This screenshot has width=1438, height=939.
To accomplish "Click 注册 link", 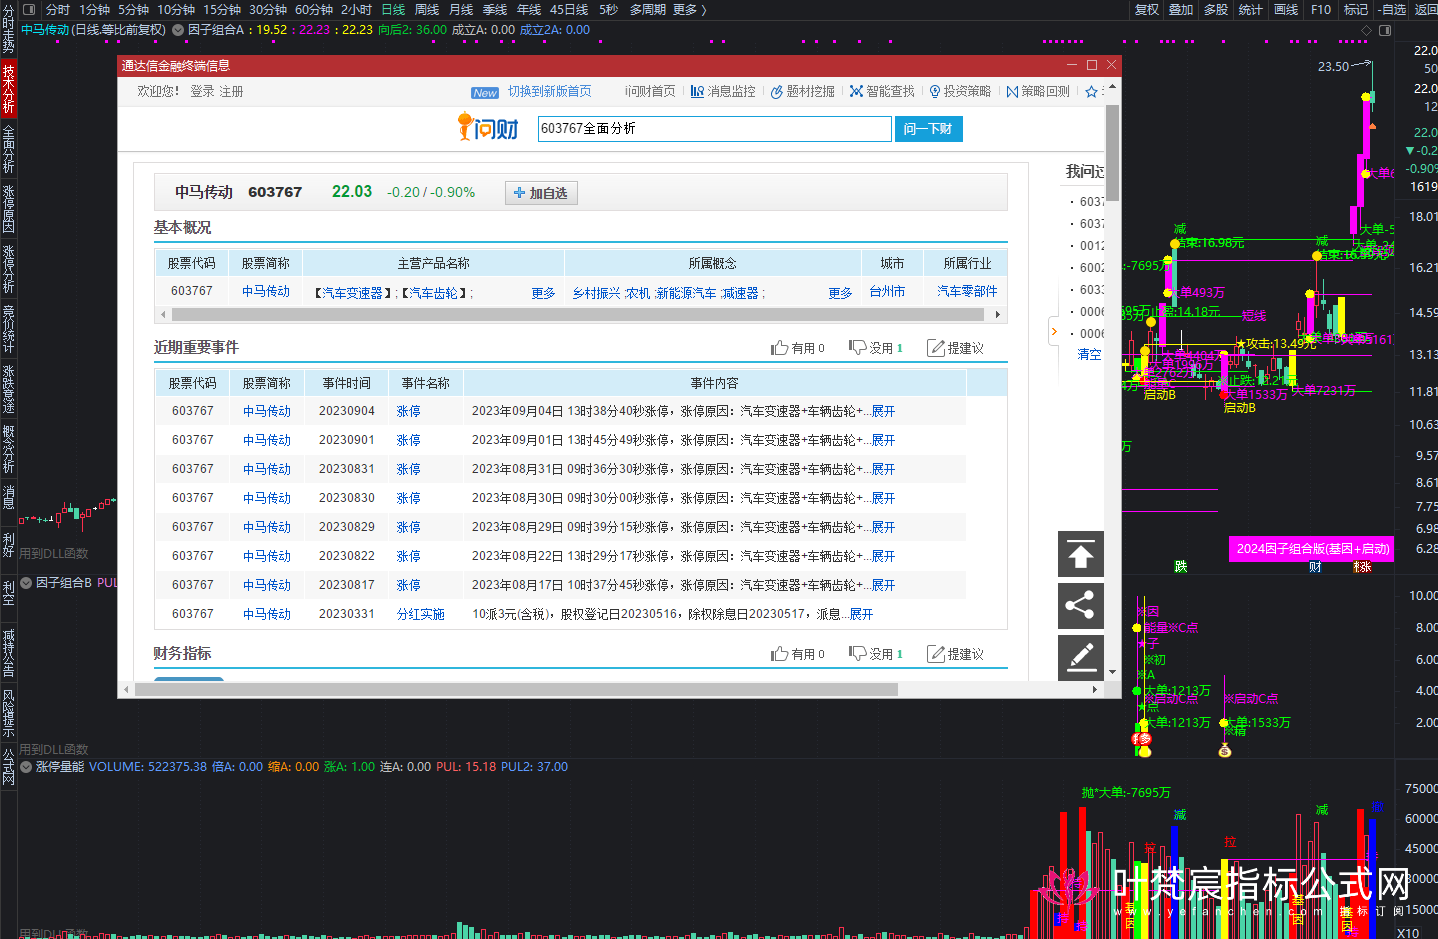I will (x=231, y=91).
